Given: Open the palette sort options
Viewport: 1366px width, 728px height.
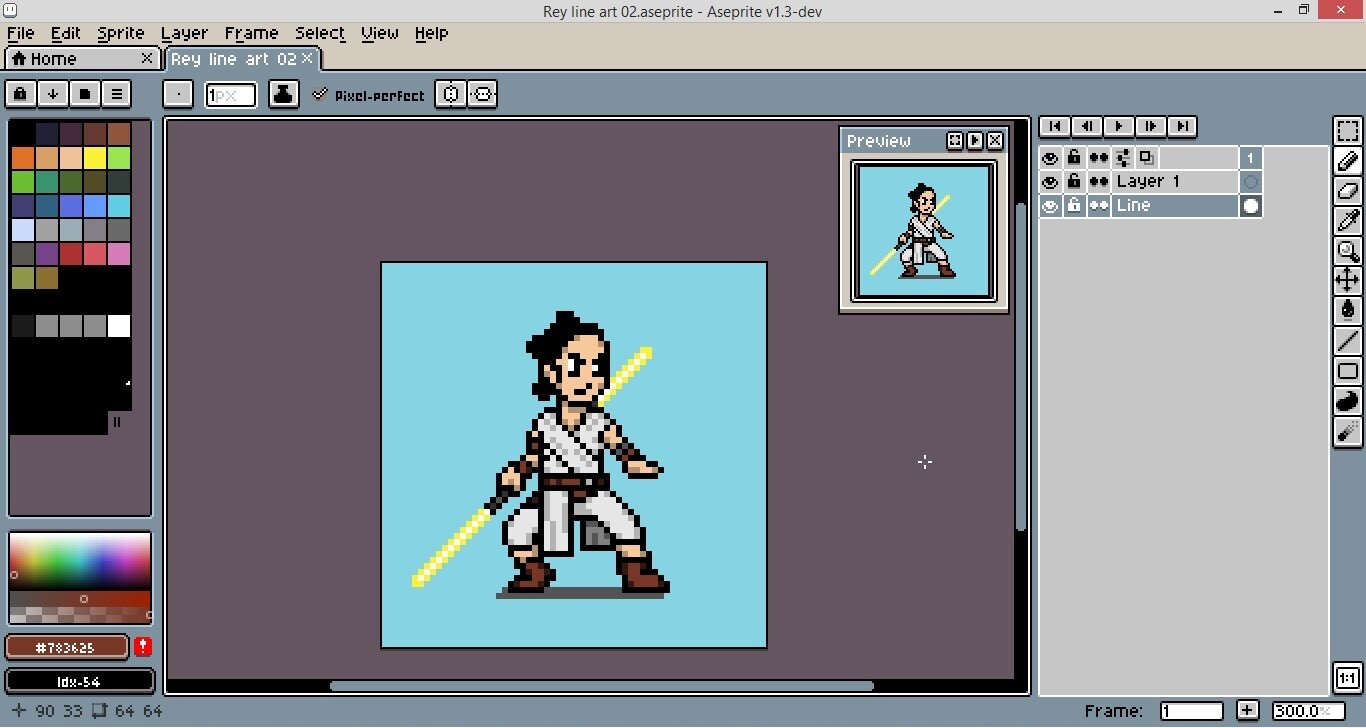Looking at the screenshot, I should point(52,94).
